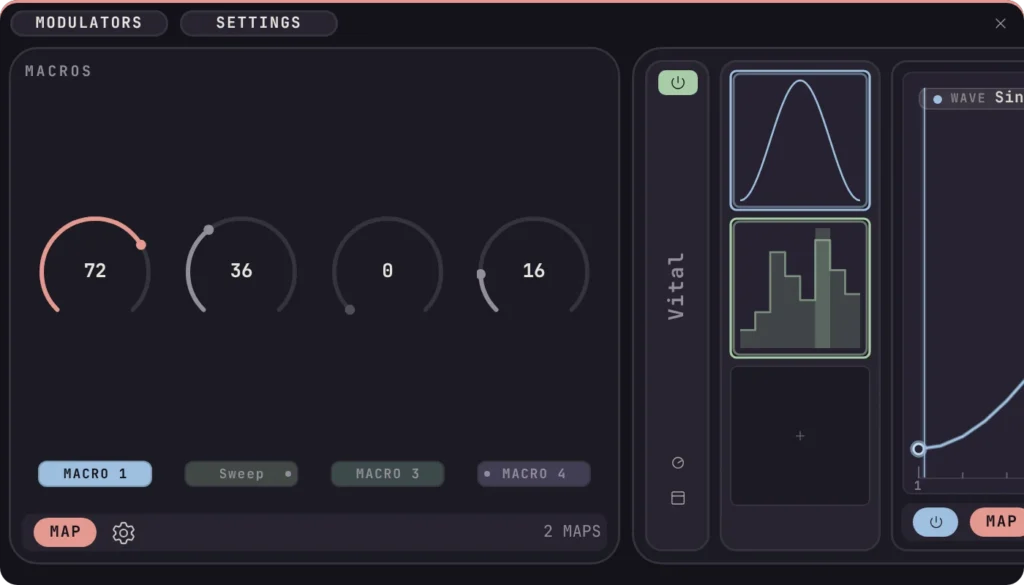
Task: Open the Settings tab
Action: coord(259,23)
